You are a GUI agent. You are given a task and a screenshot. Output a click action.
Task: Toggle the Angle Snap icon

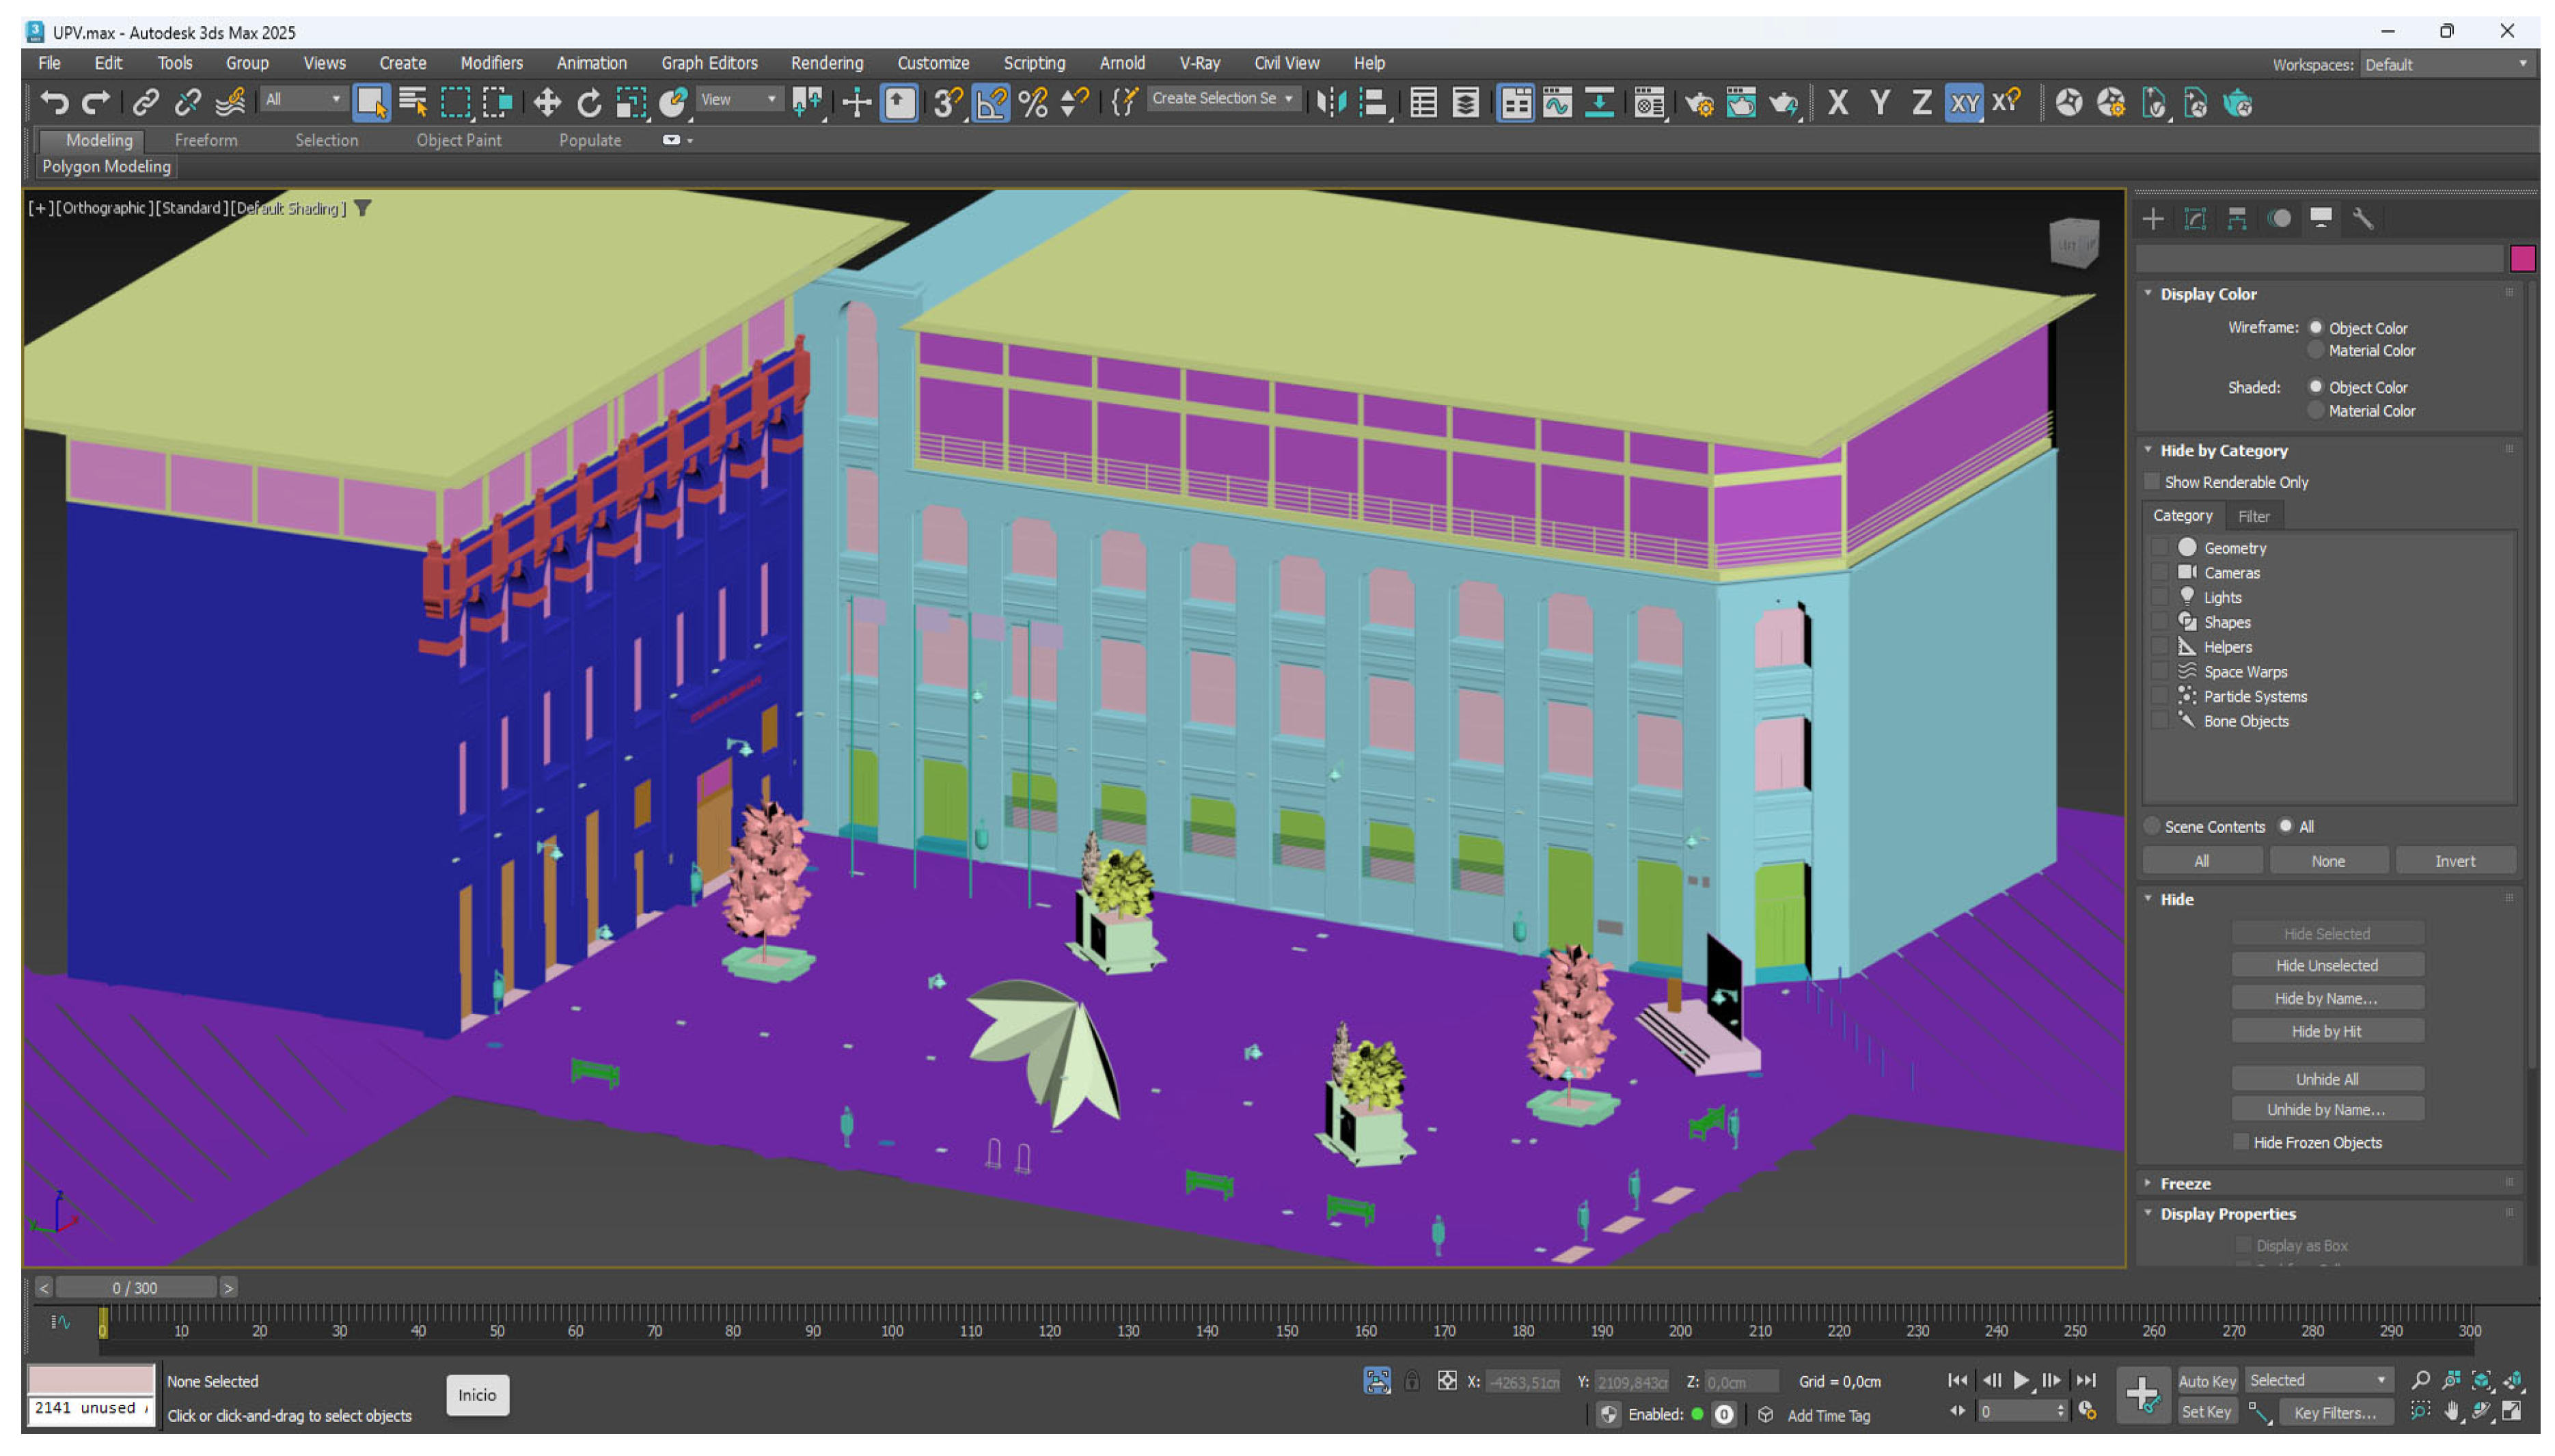(990, 102)
